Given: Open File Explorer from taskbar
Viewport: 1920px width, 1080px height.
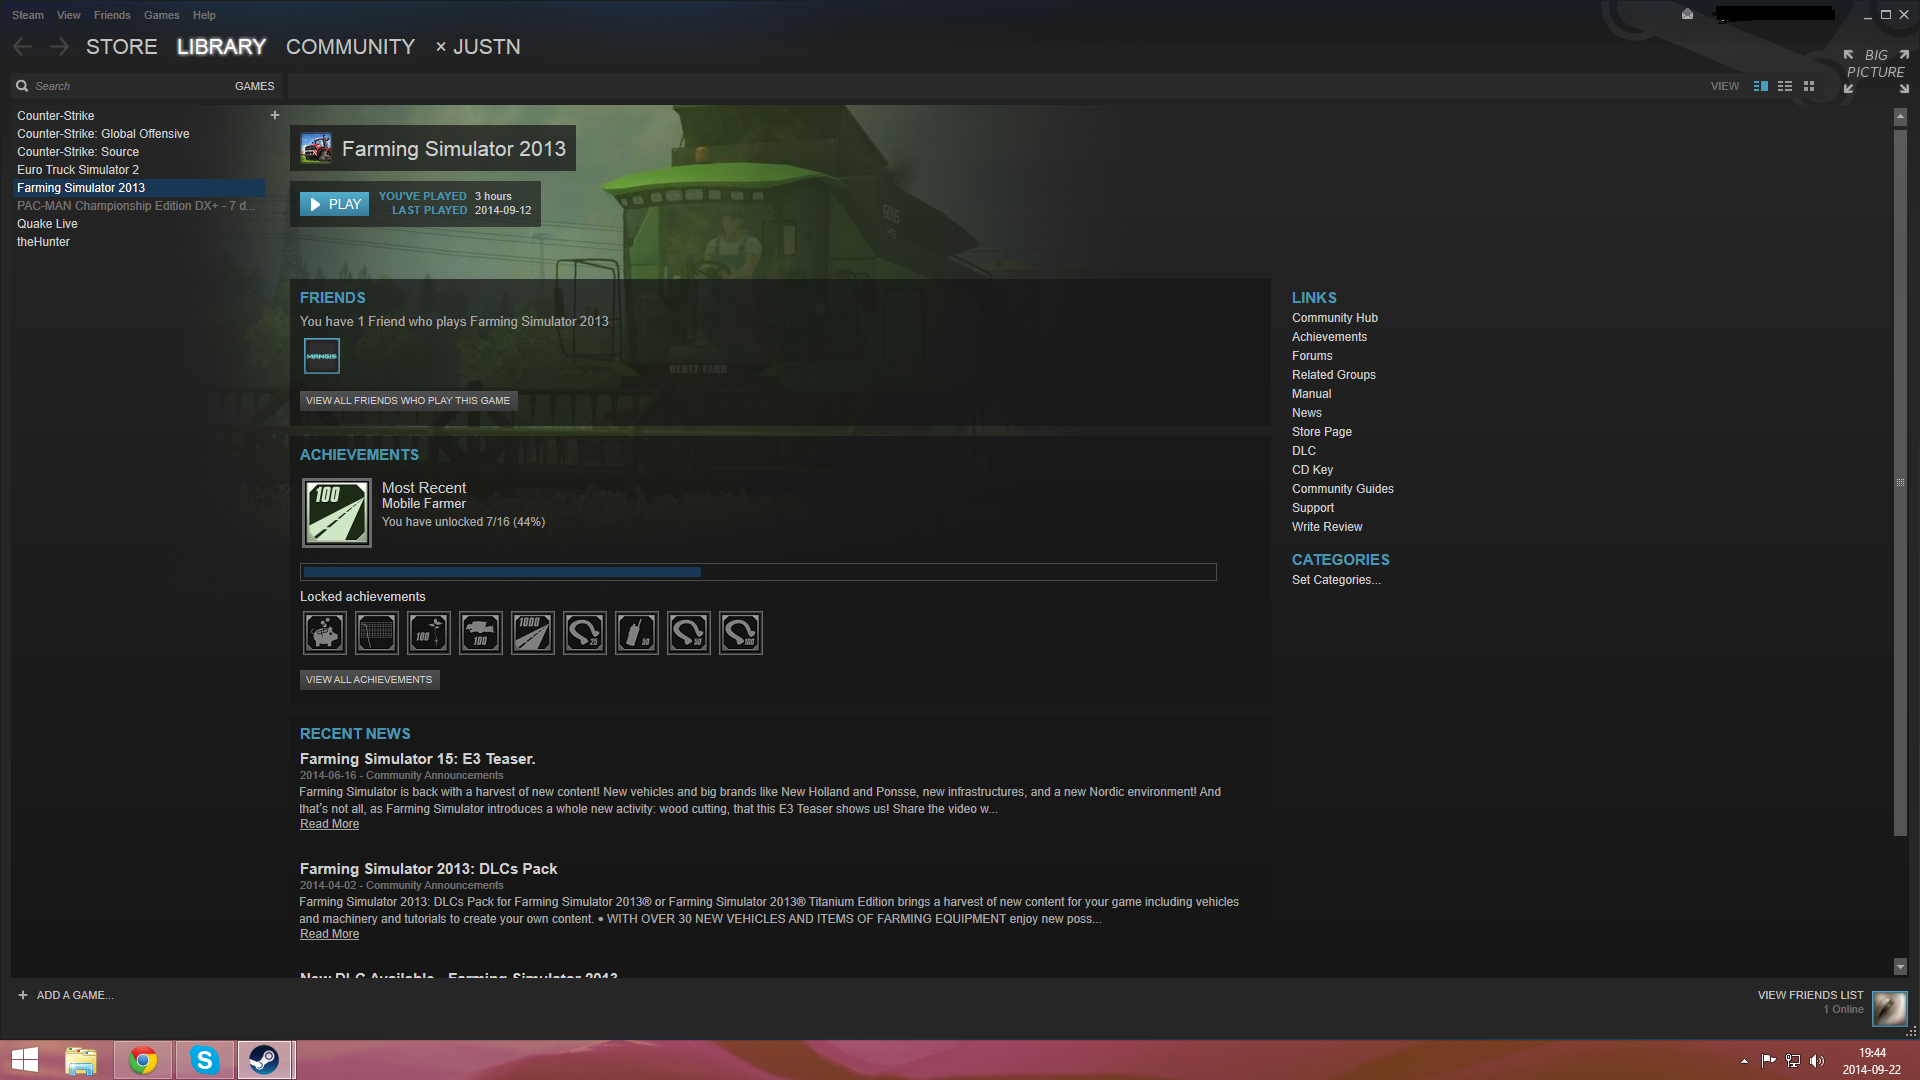Looking at the screenshot, I should click(81, 1060).
